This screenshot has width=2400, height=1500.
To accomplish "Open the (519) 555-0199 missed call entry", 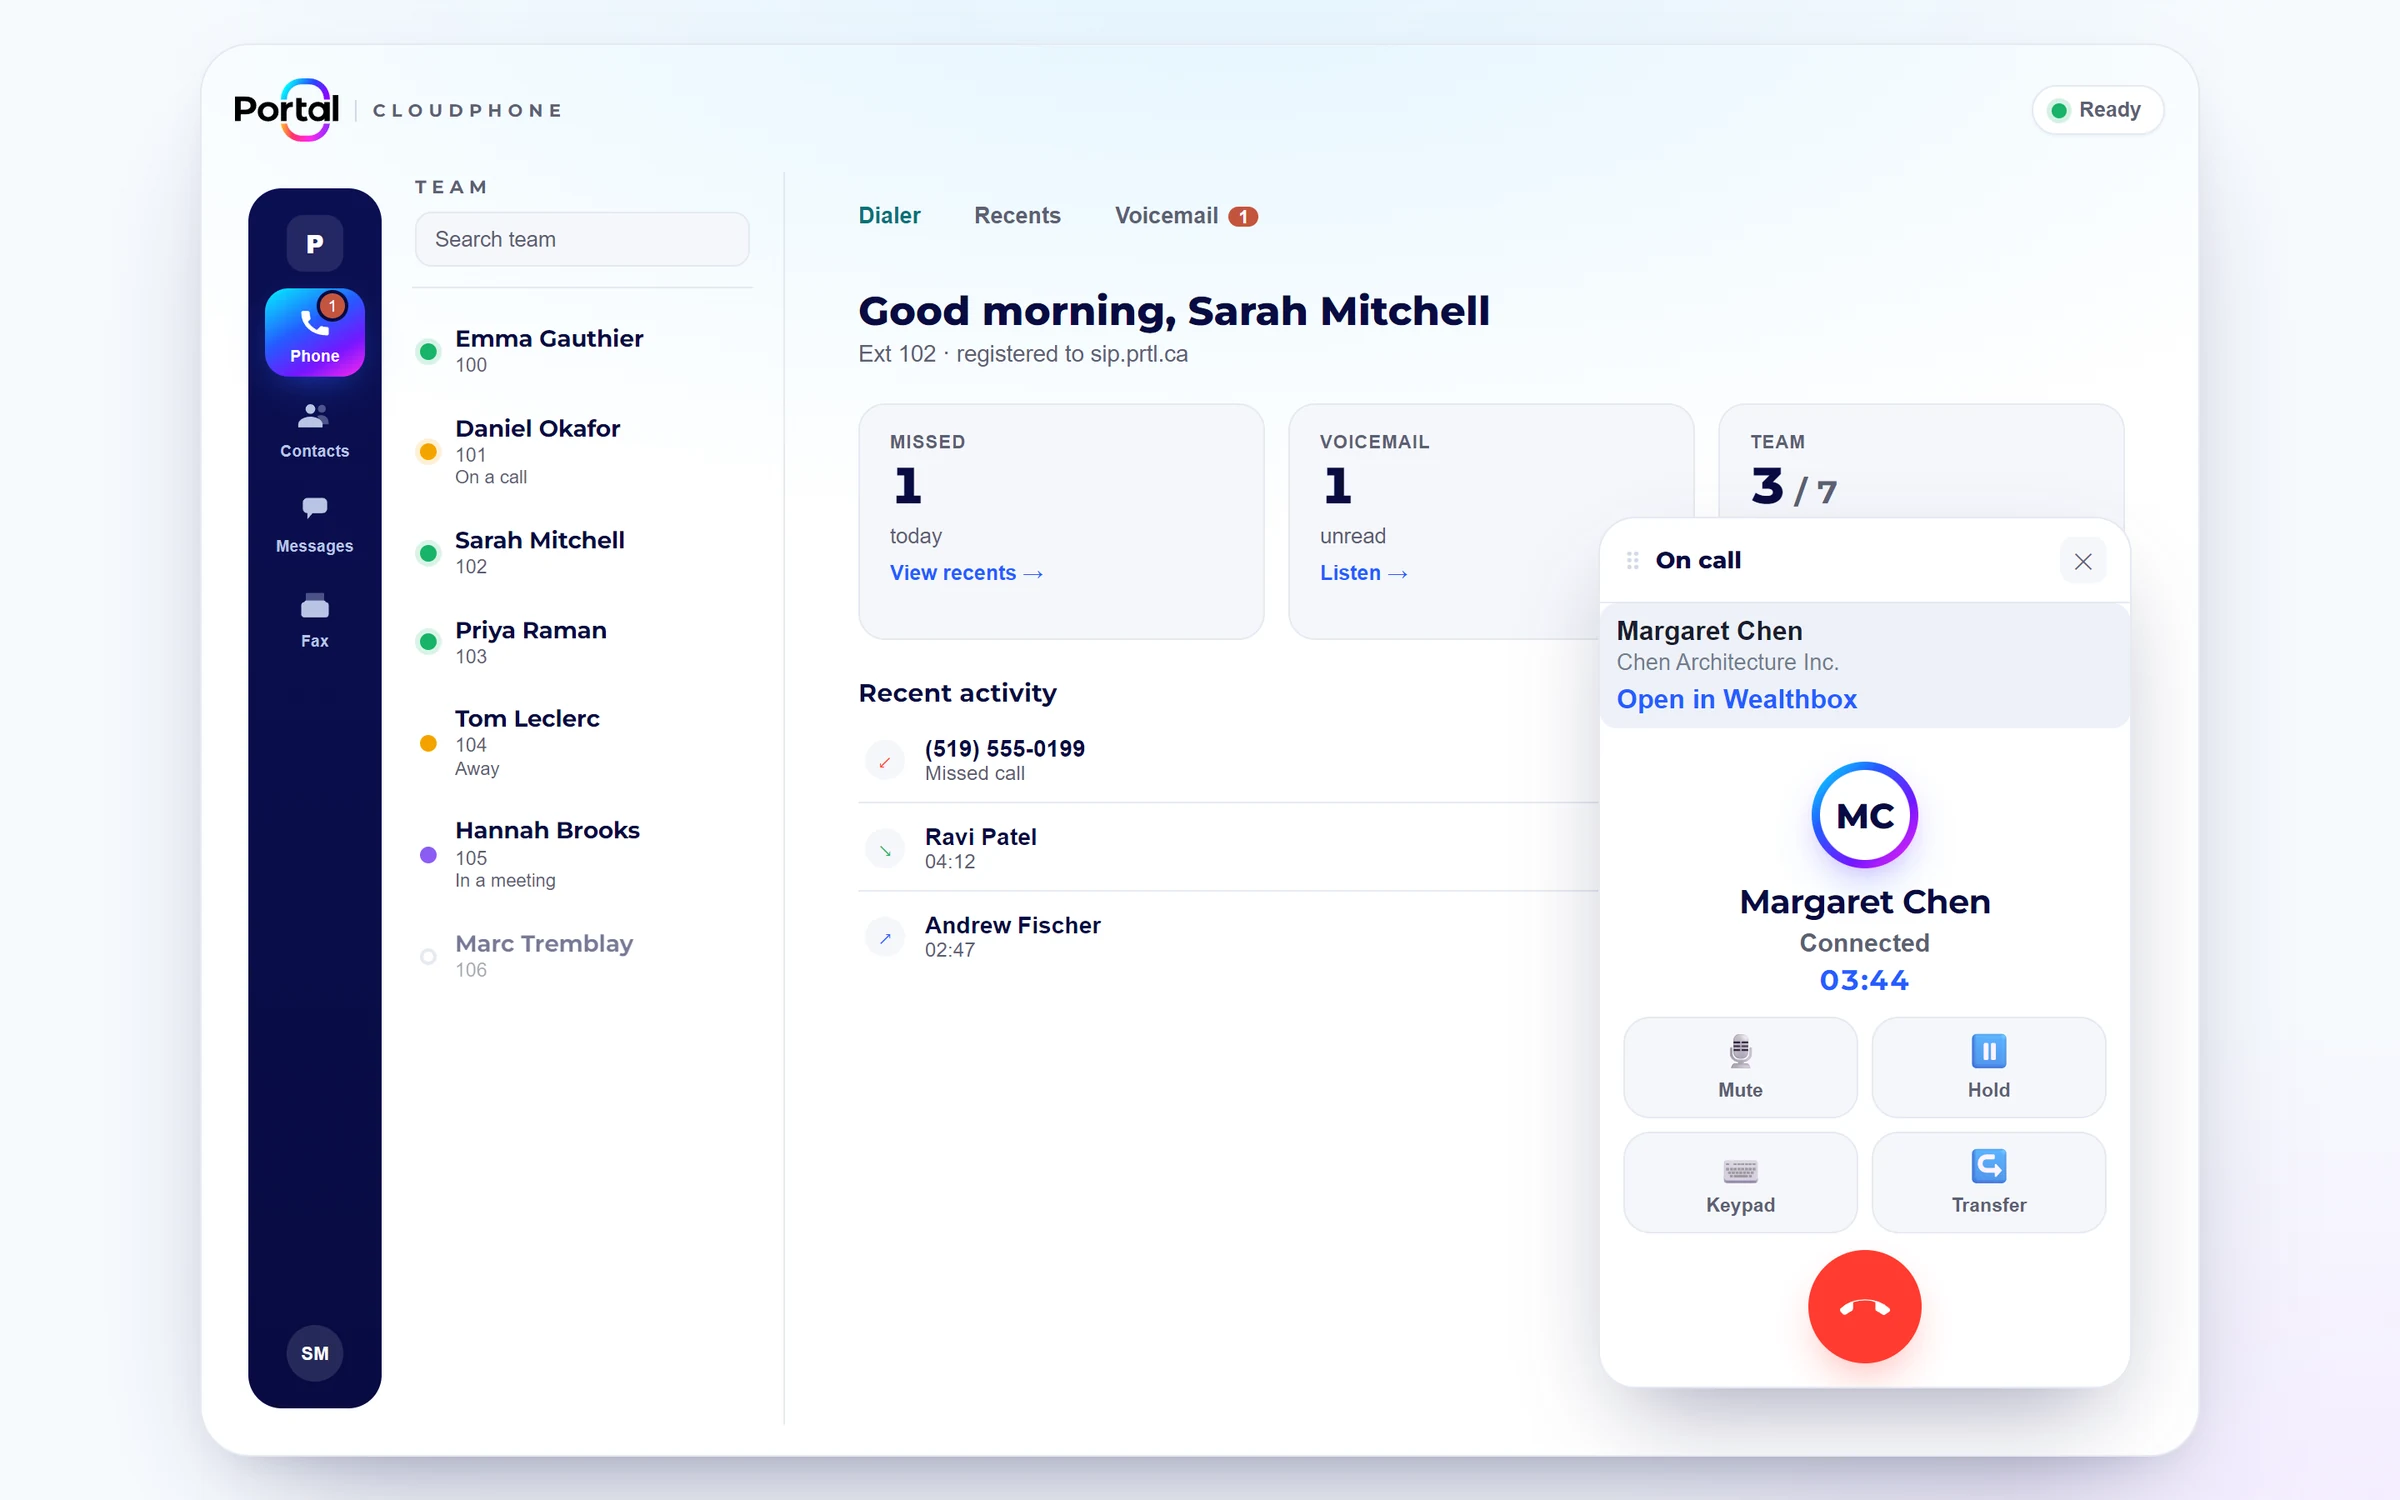I will (x=1228, y=760).
